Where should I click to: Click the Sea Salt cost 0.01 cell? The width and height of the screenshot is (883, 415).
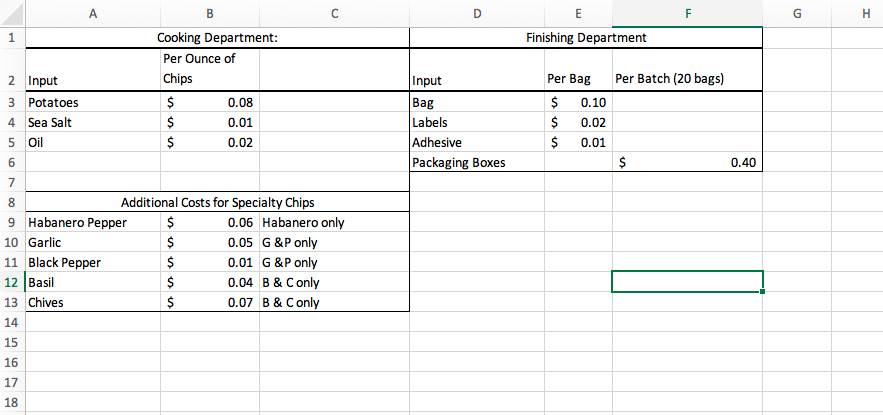[209, 122]
